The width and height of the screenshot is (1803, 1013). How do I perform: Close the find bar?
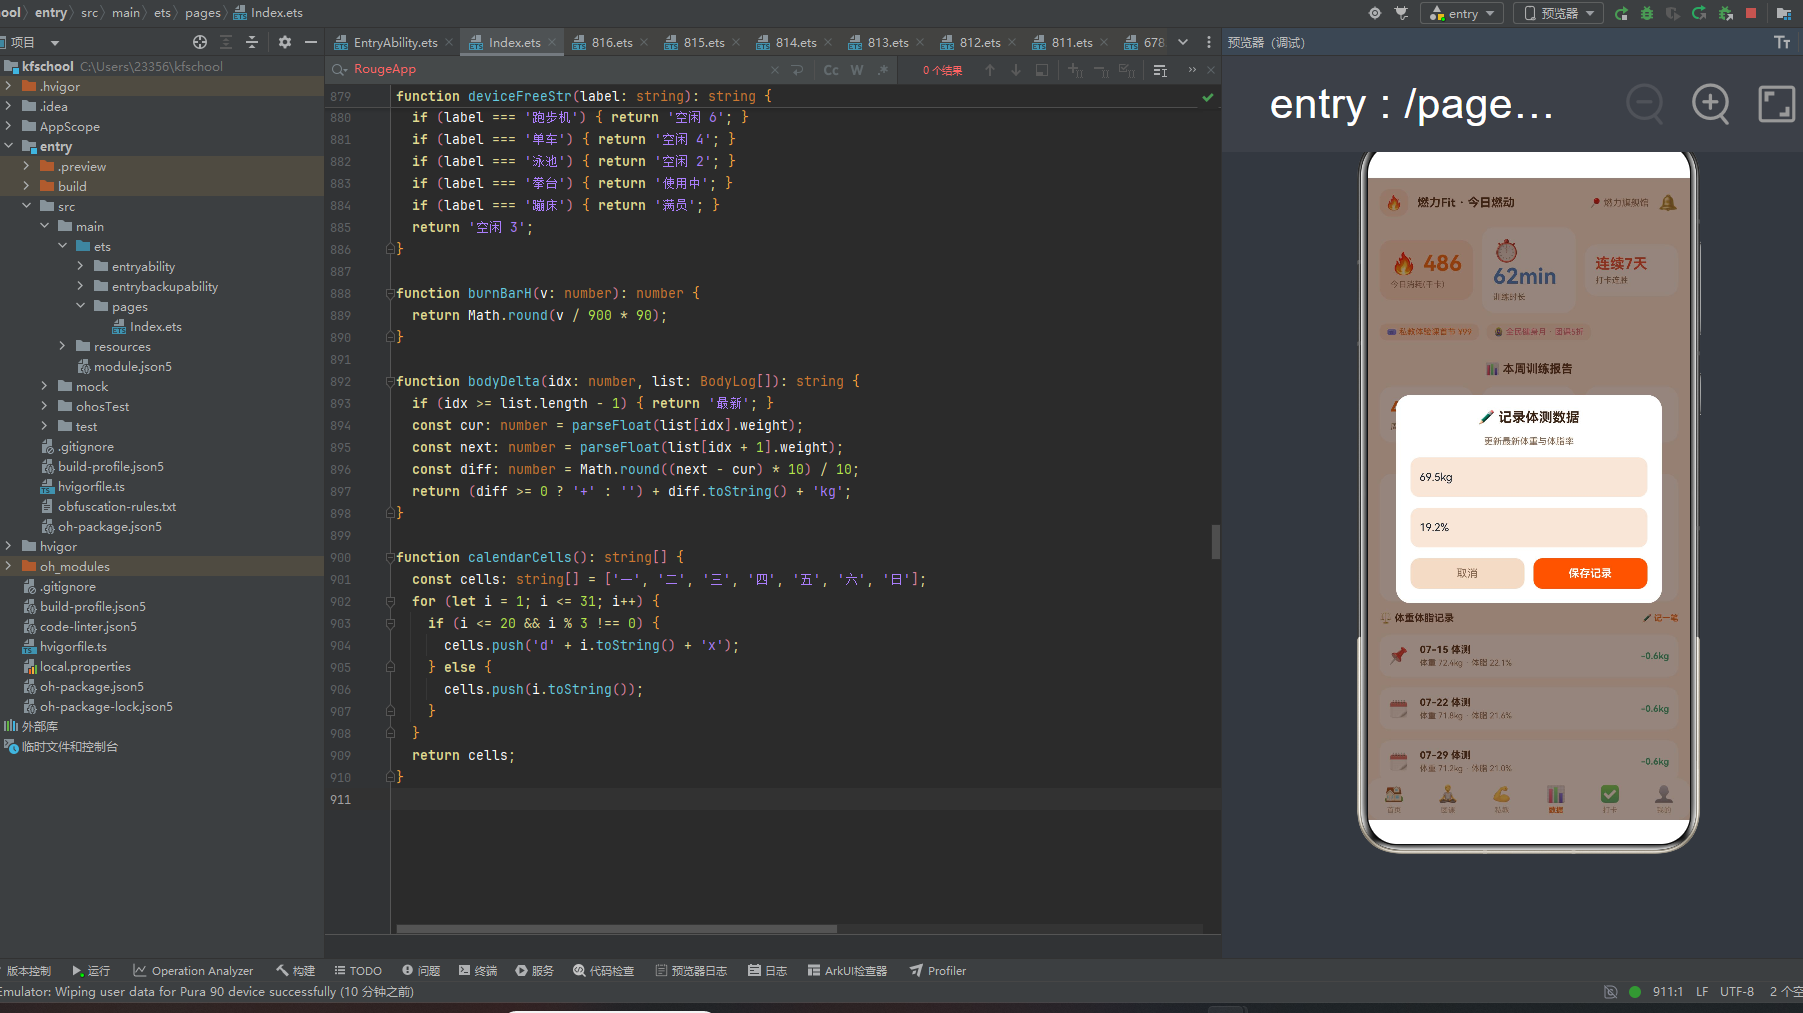pyautogui.click(x=1211, y=70)
